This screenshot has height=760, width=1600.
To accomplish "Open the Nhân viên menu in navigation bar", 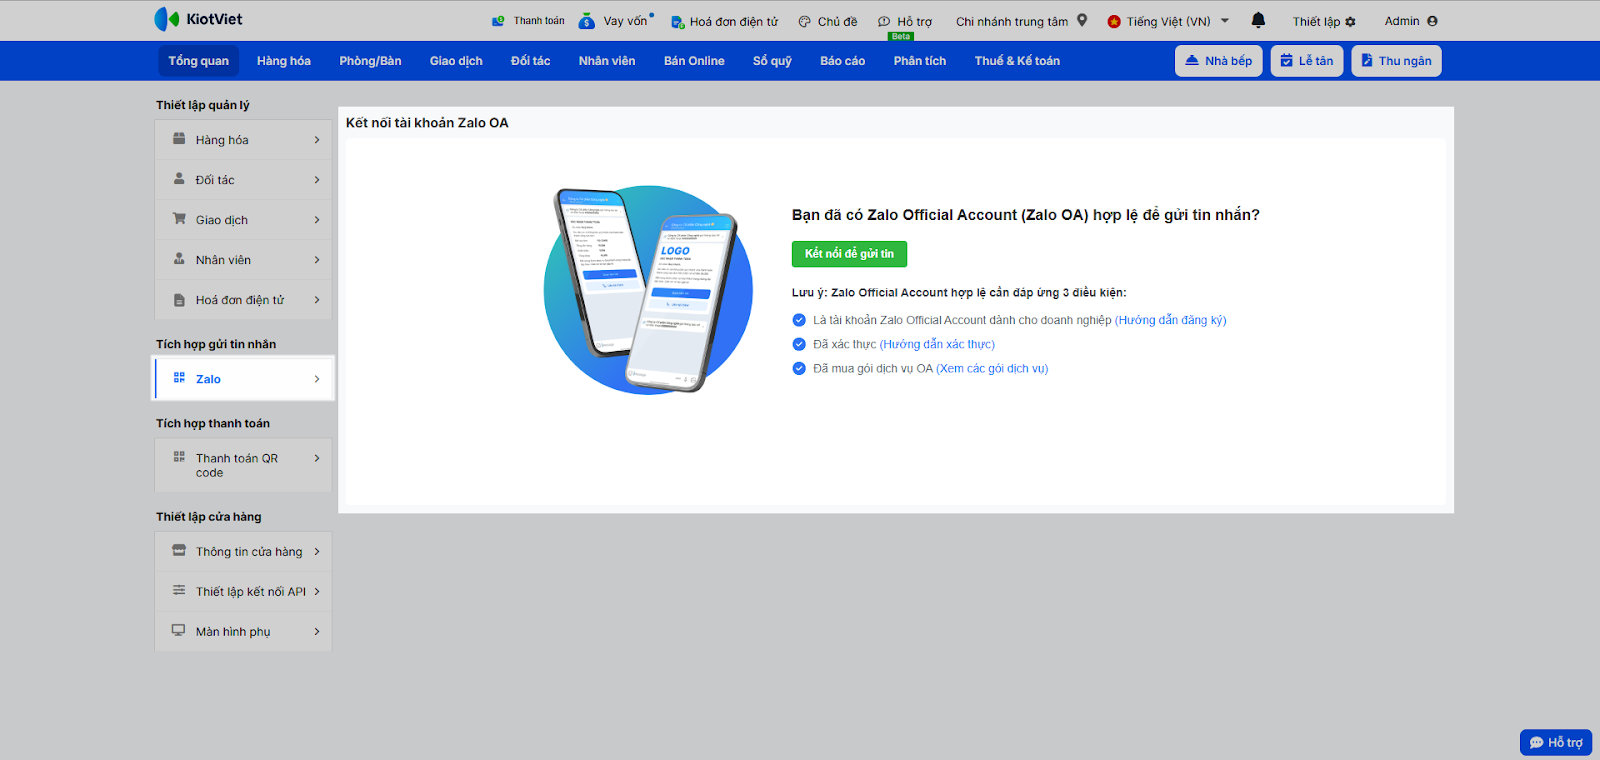I will click(x=607, y=61).
